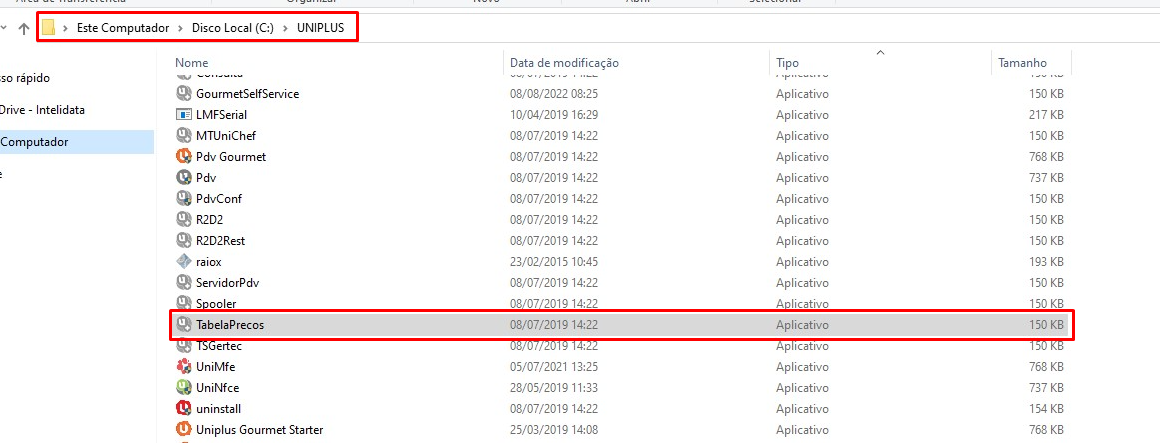Click the Uniplus Gourmet Starter icon
This screenshot has width=1160, height=443.
point(183,429)
